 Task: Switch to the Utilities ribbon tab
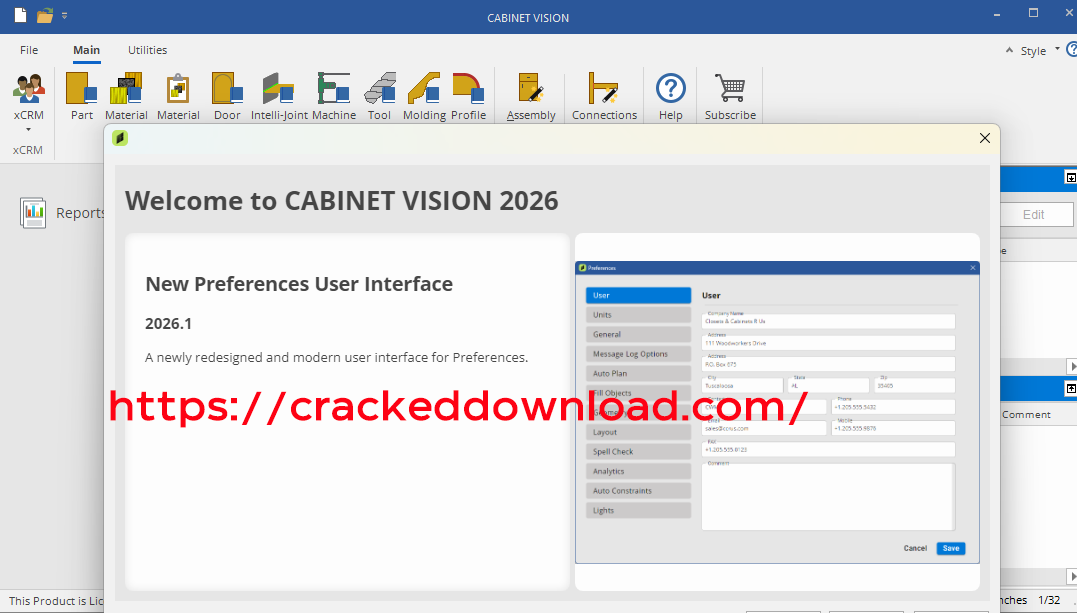147,50
